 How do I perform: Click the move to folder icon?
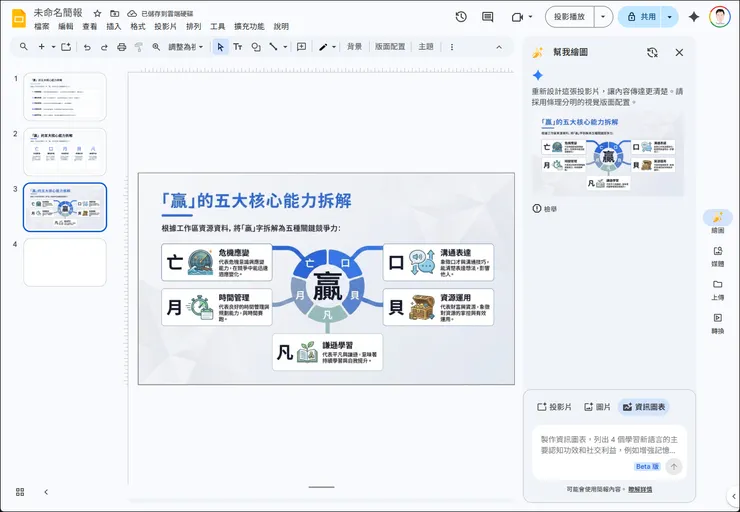point(114,14)
